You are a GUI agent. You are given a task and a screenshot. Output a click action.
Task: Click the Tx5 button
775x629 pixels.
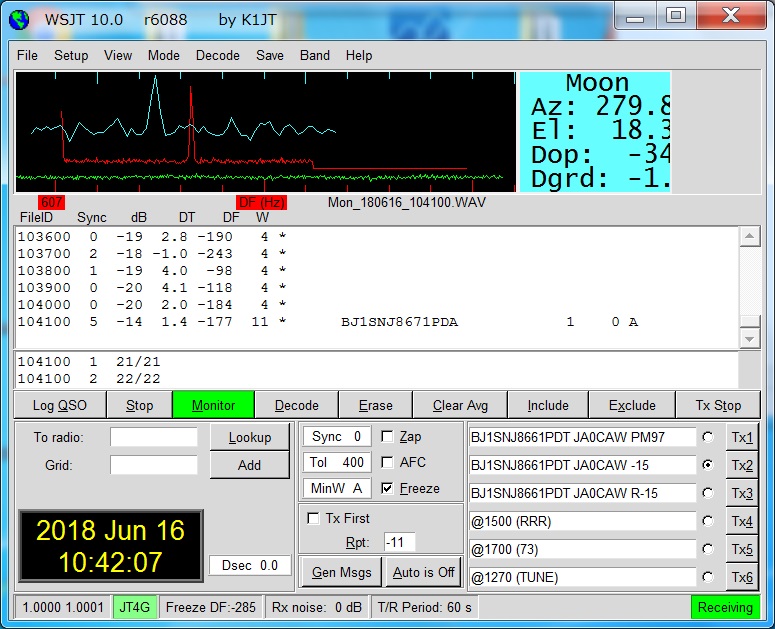[742, 549]
